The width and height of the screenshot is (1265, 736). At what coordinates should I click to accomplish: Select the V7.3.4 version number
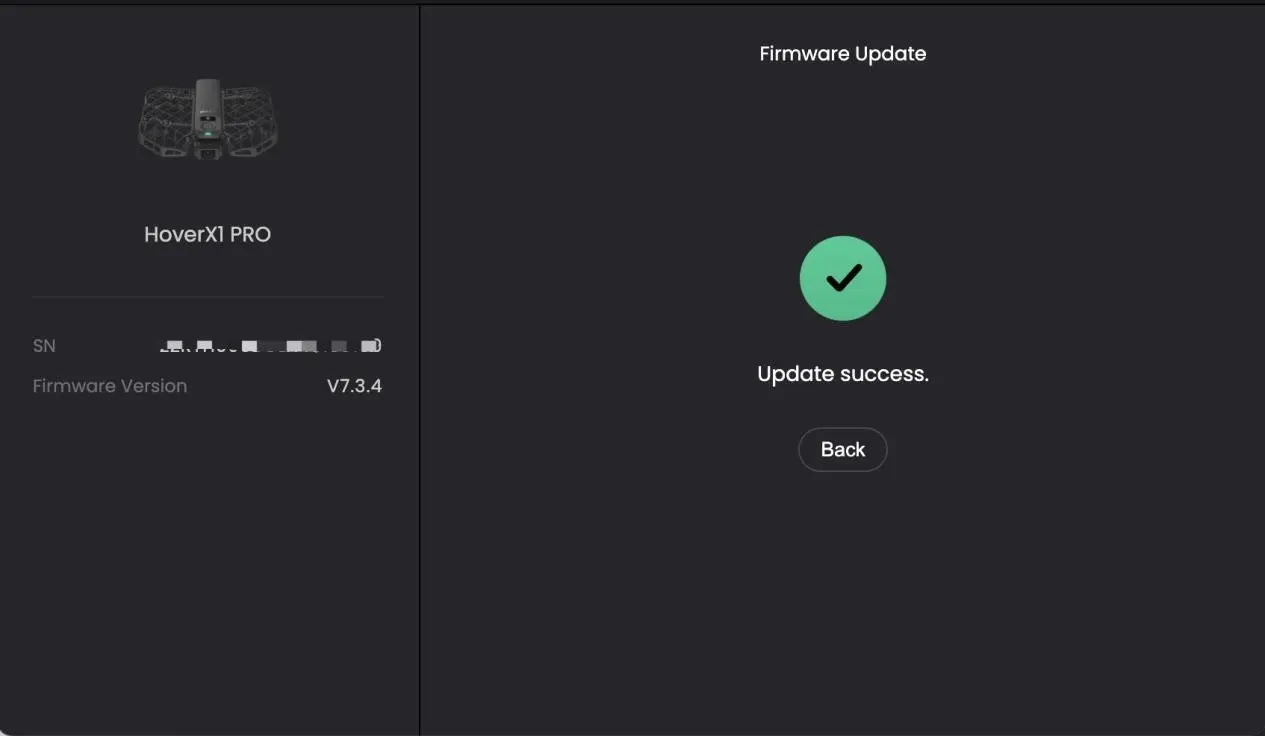tap(354, 386)
